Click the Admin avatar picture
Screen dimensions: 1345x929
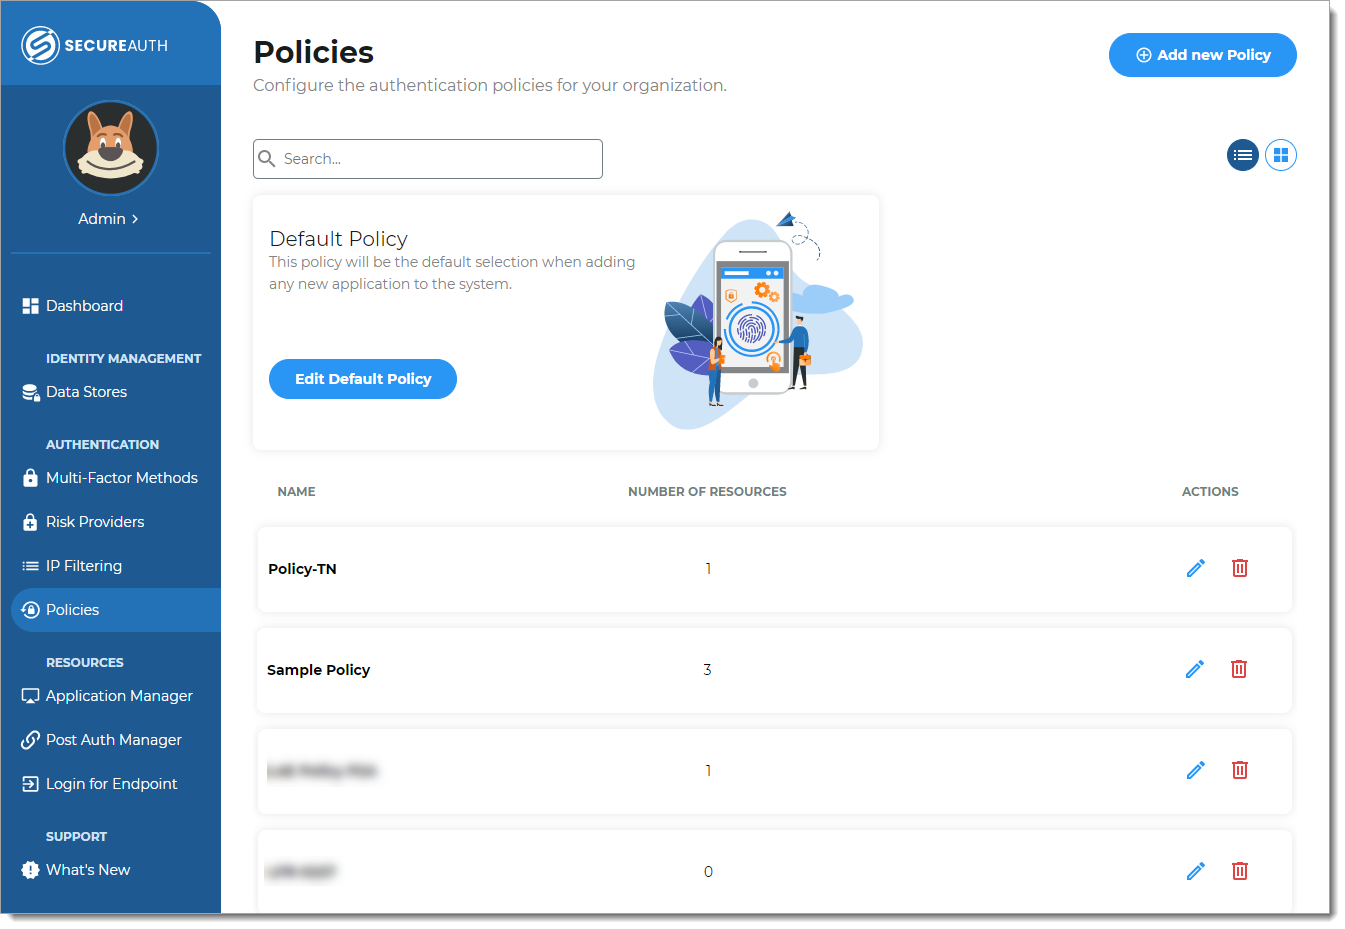[110, 148]
